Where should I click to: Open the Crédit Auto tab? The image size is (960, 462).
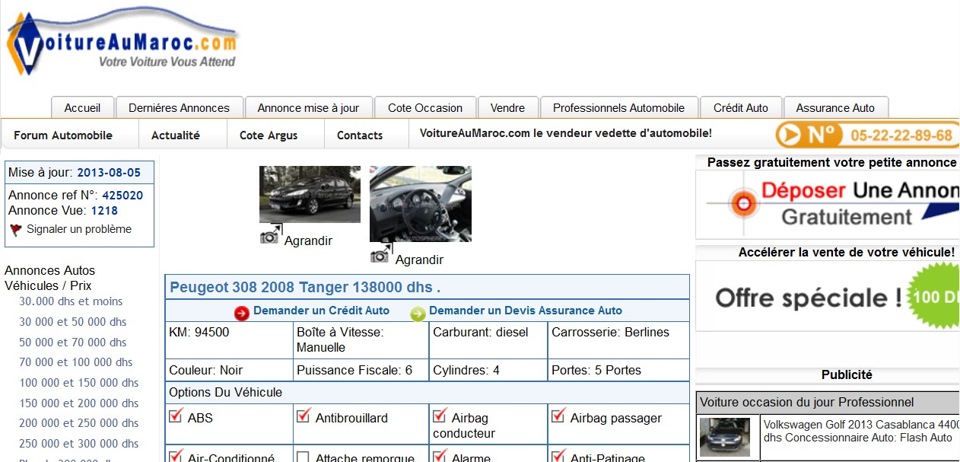(x=741, y=108)
